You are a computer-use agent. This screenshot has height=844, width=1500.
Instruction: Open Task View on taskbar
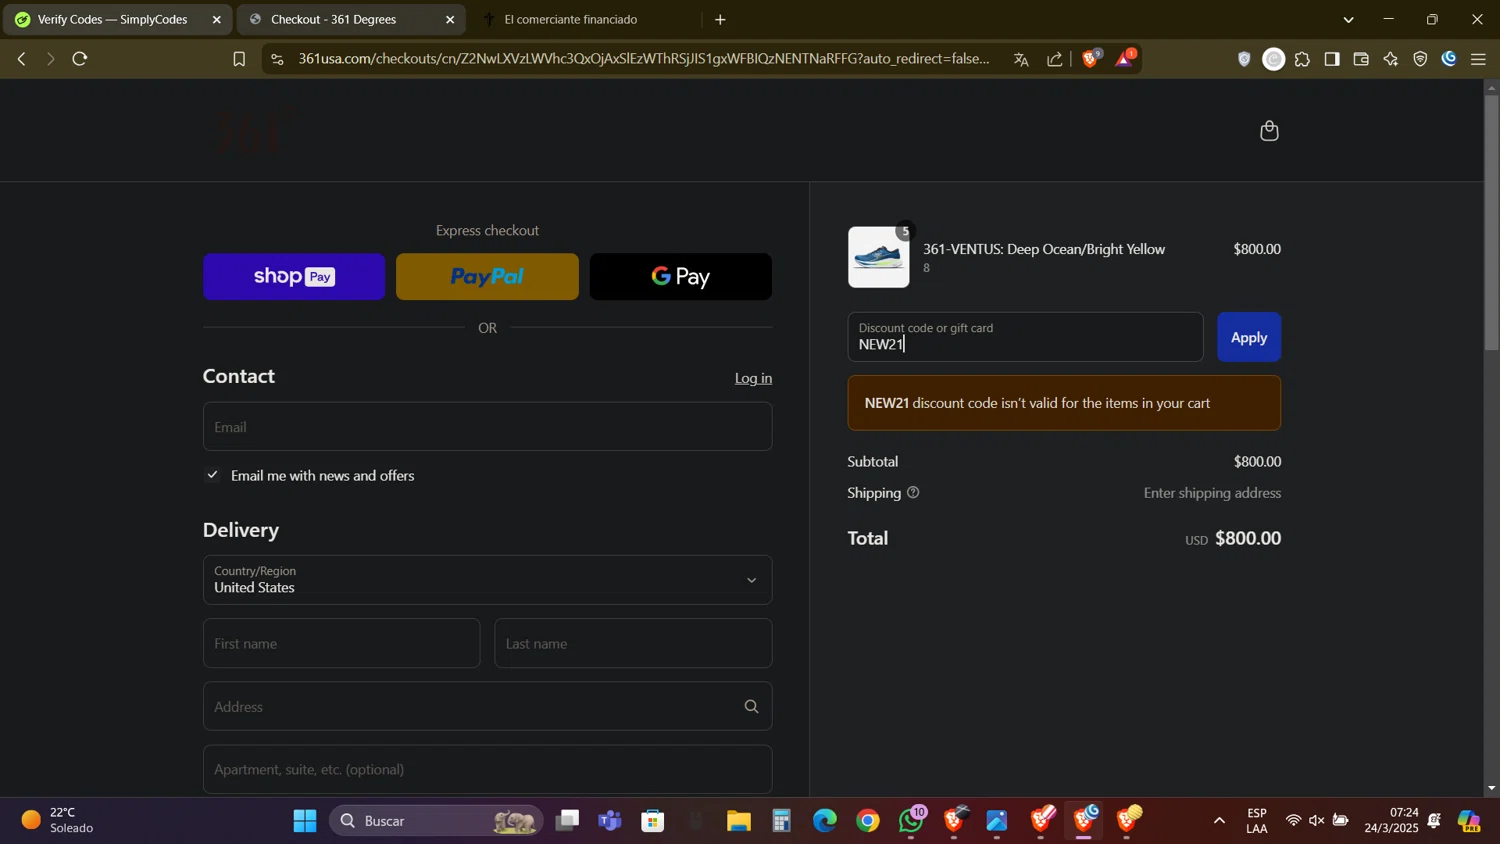click(567, 821)
